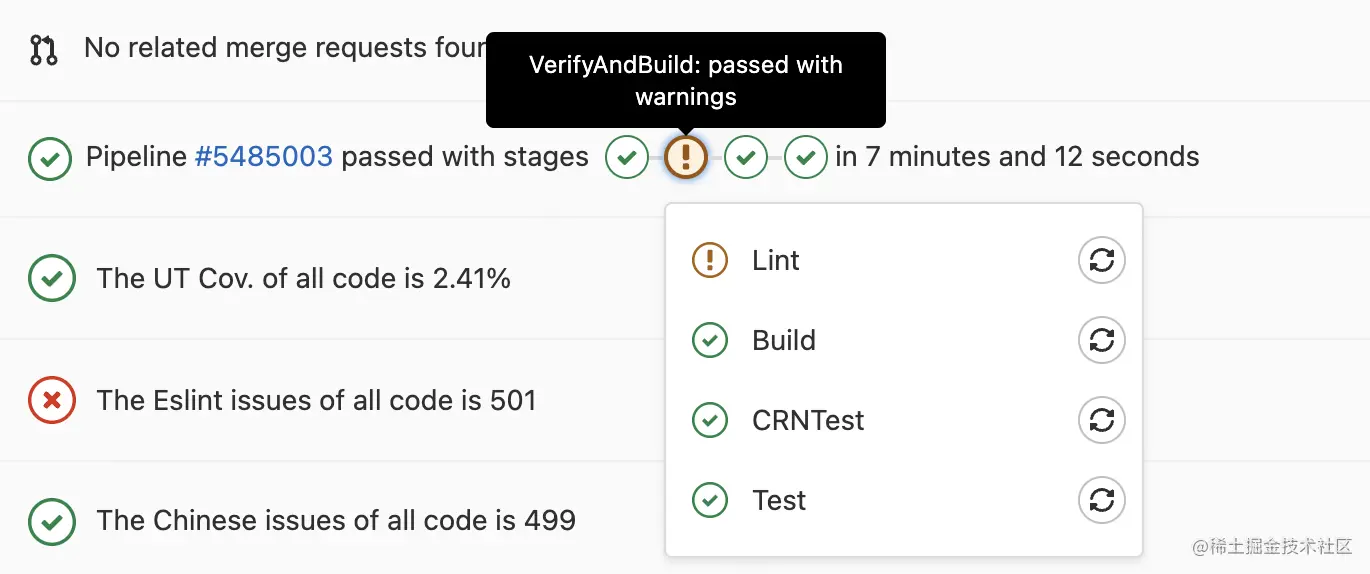Viewport: 1370px width, 574px height.
Task: Click the pipeline passed status icon
Action: point(50,158)
